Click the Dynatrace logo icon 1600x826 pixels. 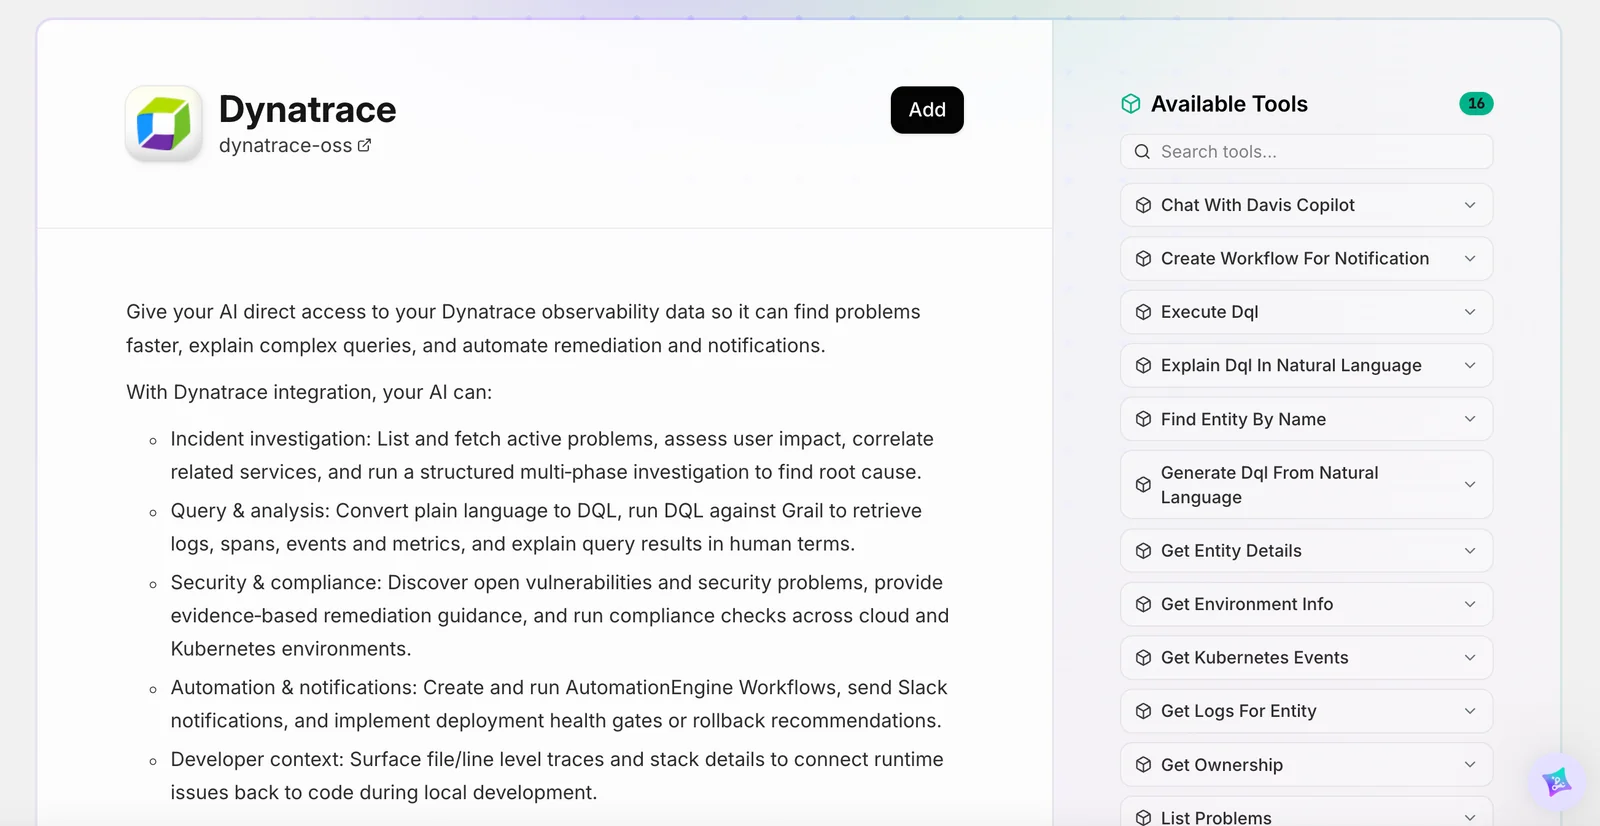pyautogui.click(x=164, y=124)
